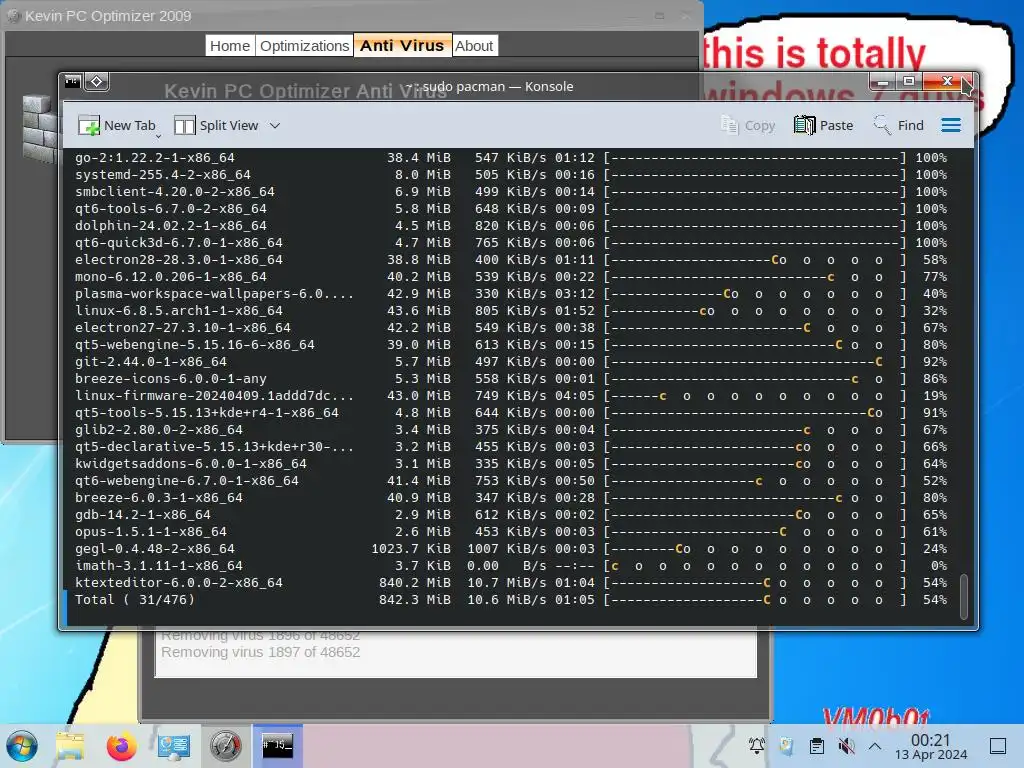Switch to the PC Optimizer gauge taskbar entry

(x=225, y=746)
